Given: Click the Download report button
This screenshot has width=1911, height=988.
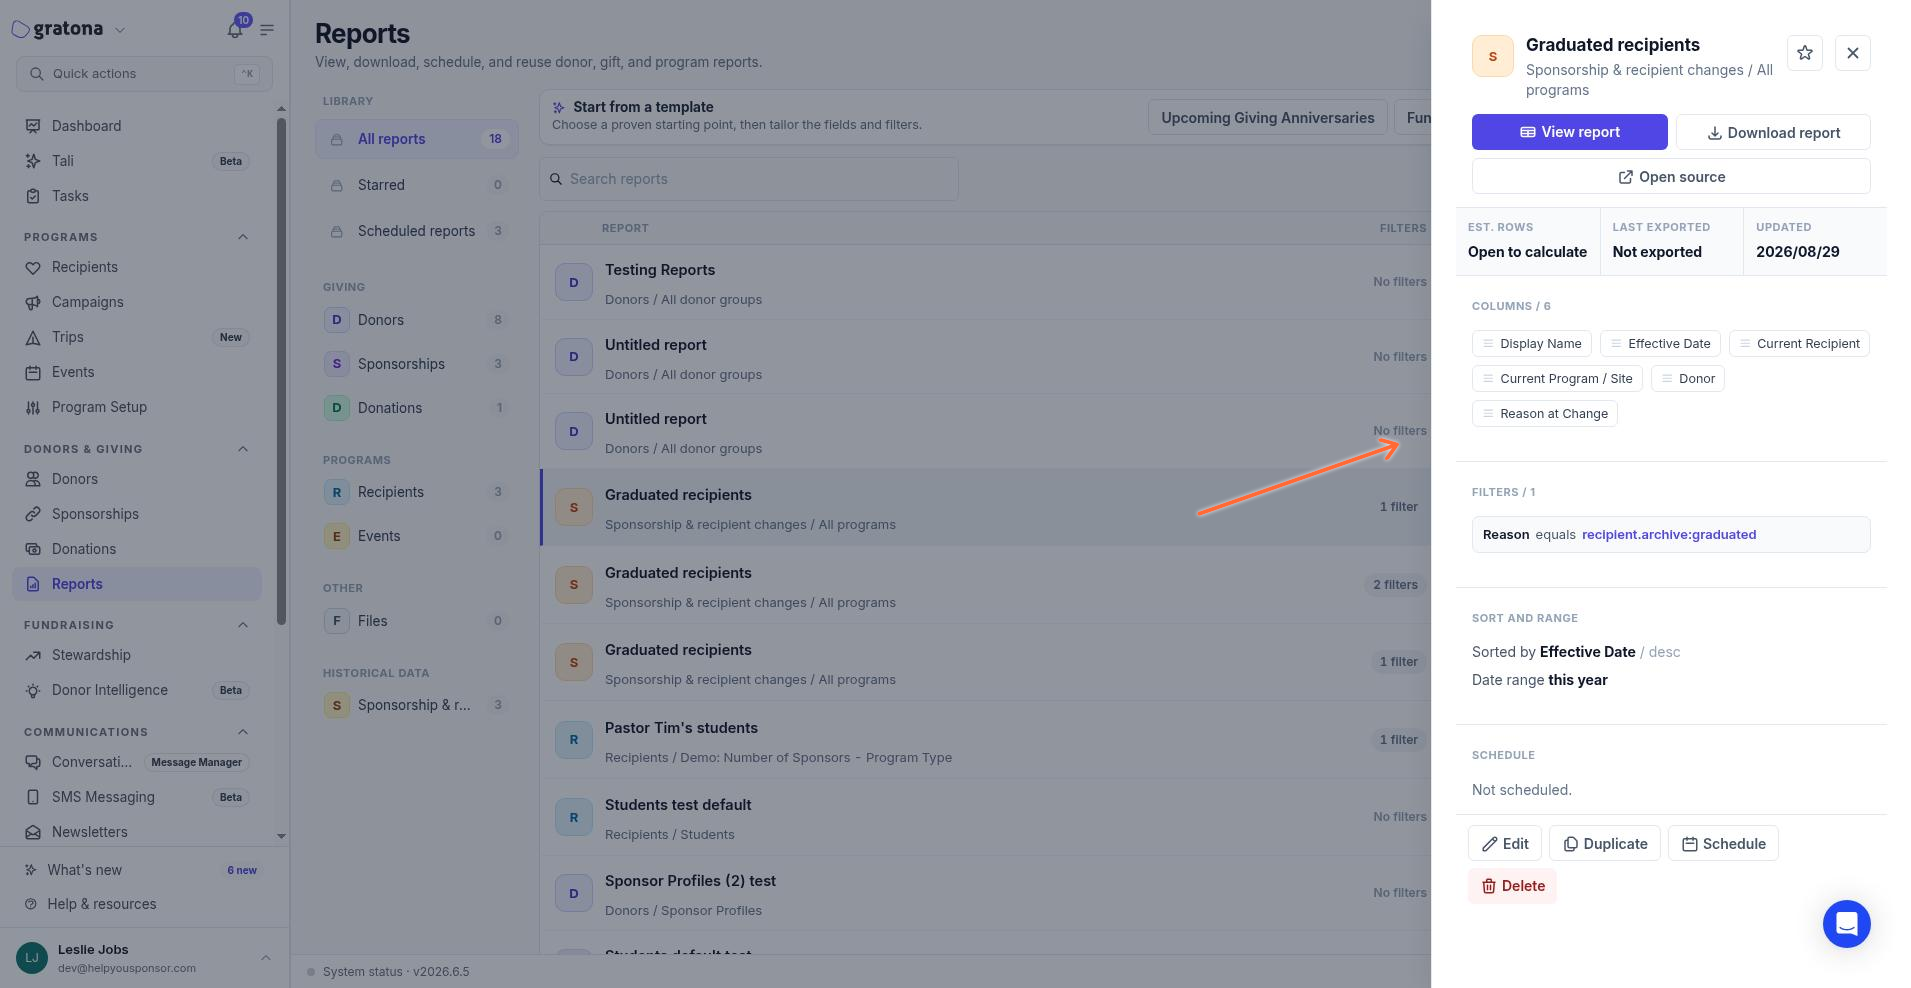Looking at the screenshot, I should click(x=1773, y=132).
